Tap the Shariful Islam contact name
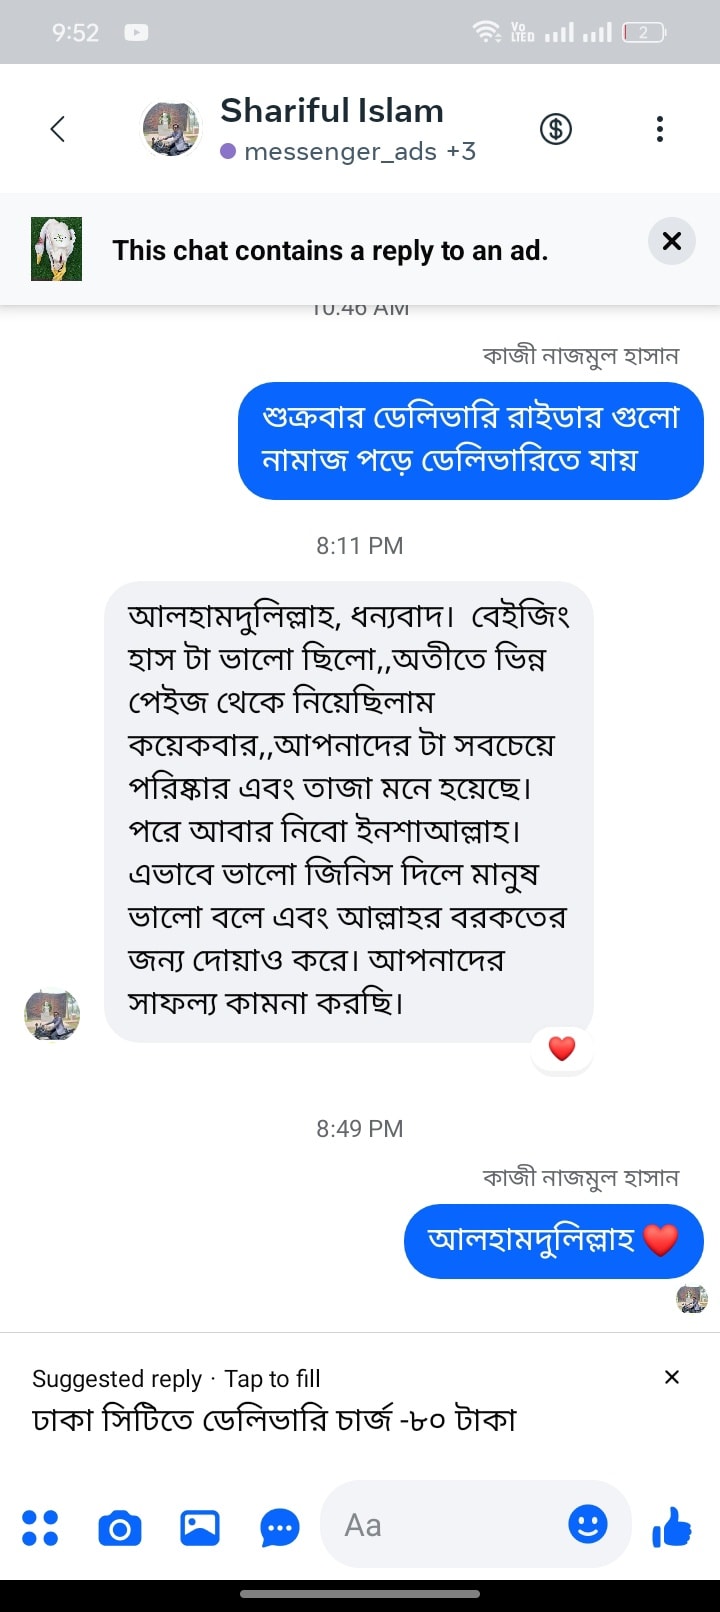This screenshot has height=1612, width=720. (331, 110)
